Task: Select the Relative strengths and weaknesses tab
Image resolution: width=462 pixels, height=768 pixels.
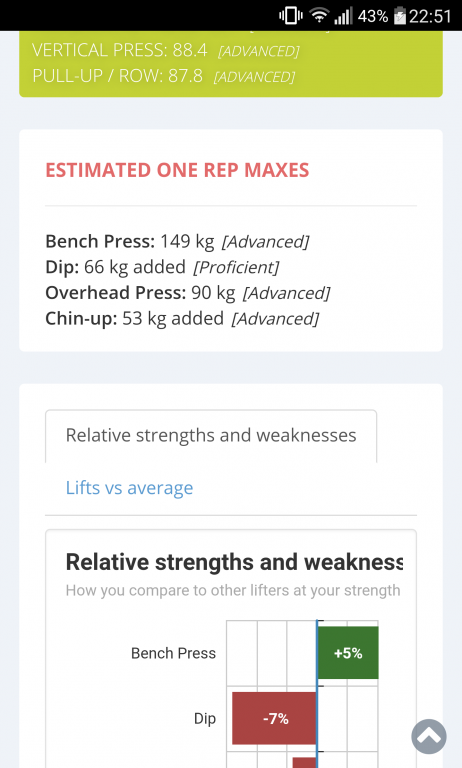Action: coord(211,435)
